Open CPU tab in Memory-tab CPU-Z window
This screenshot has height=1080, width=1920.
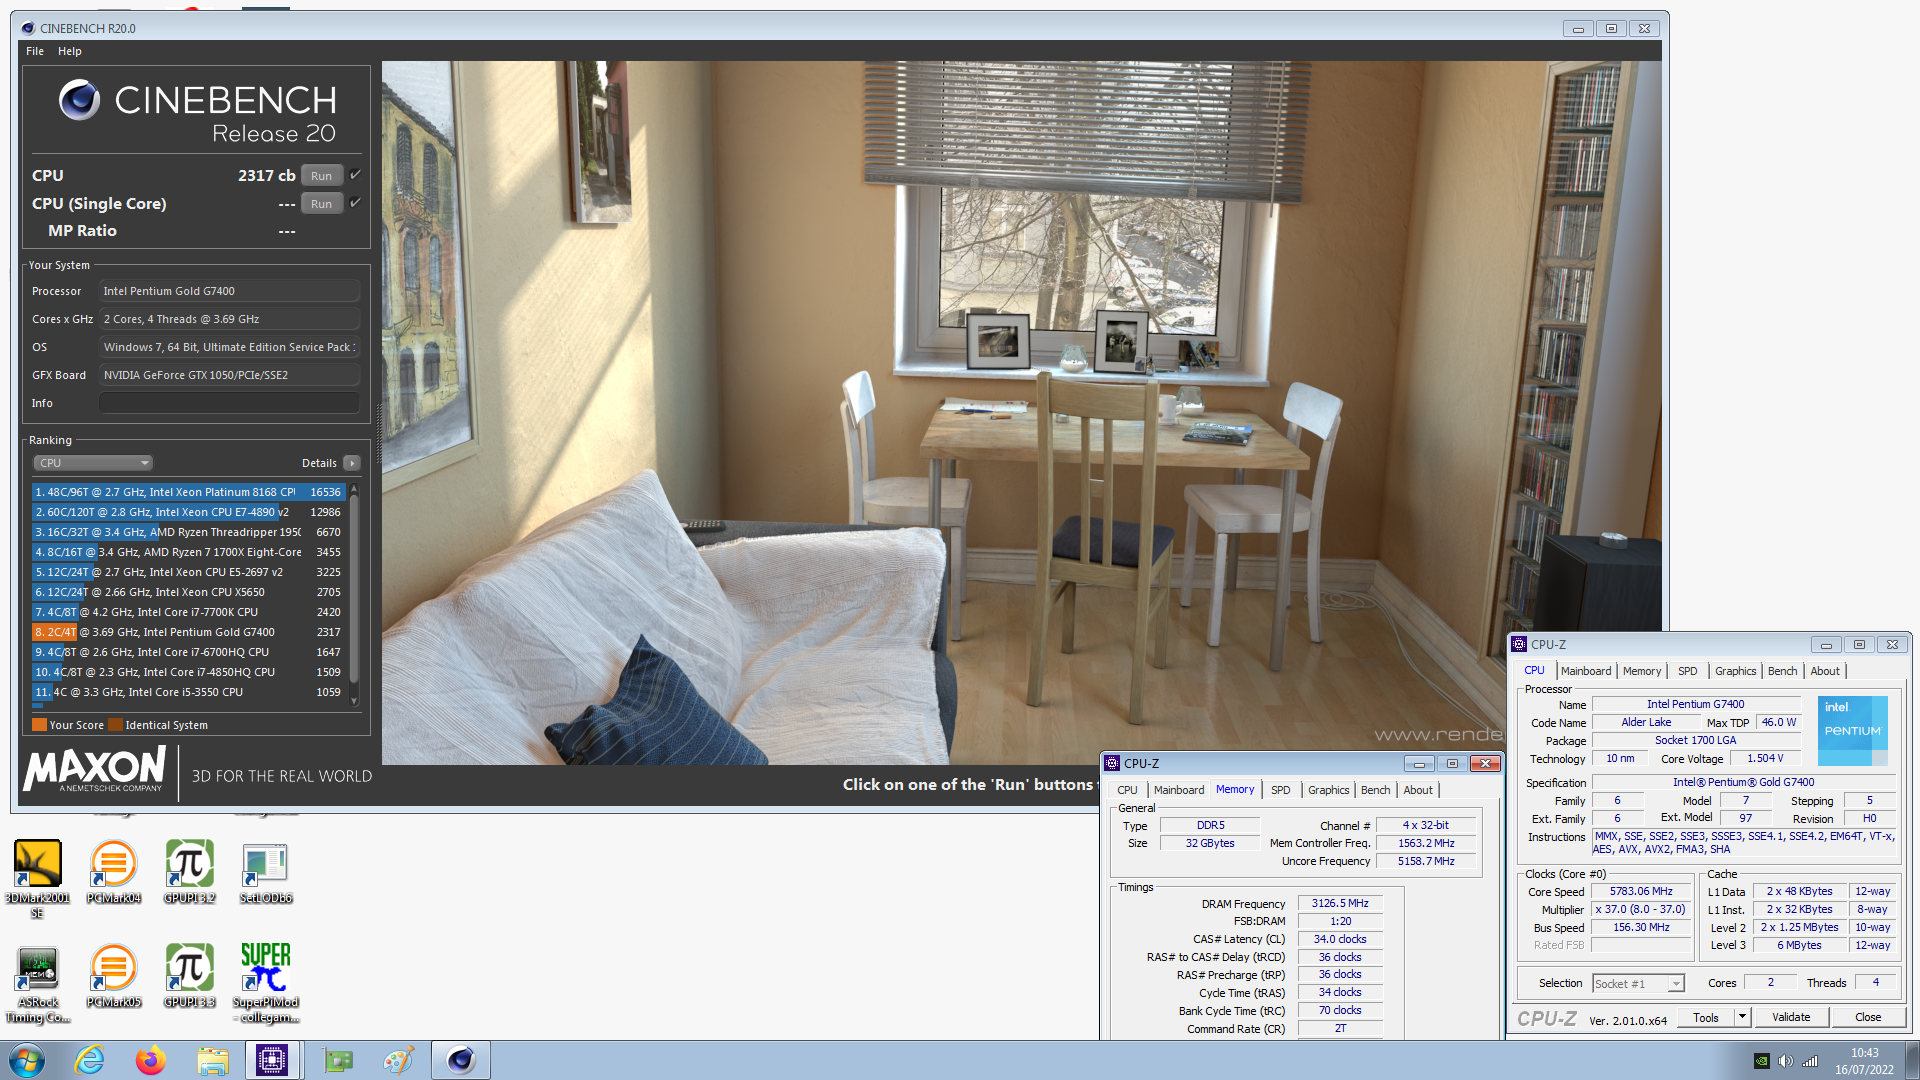[x=1127, y=790]
